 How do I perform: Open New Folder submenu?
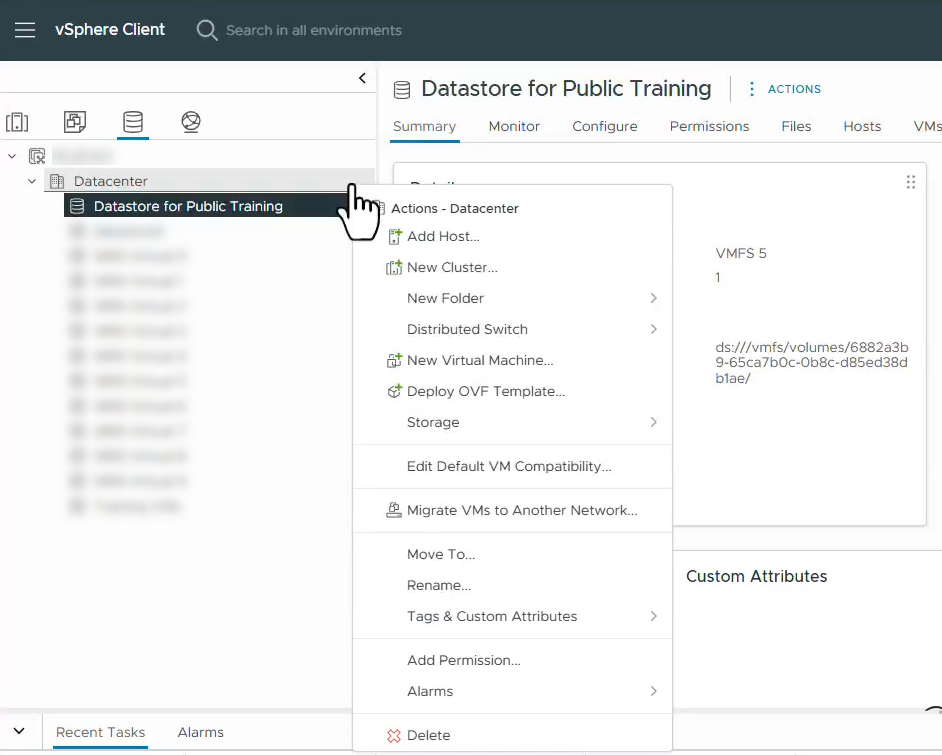click(x=512, y=299)
